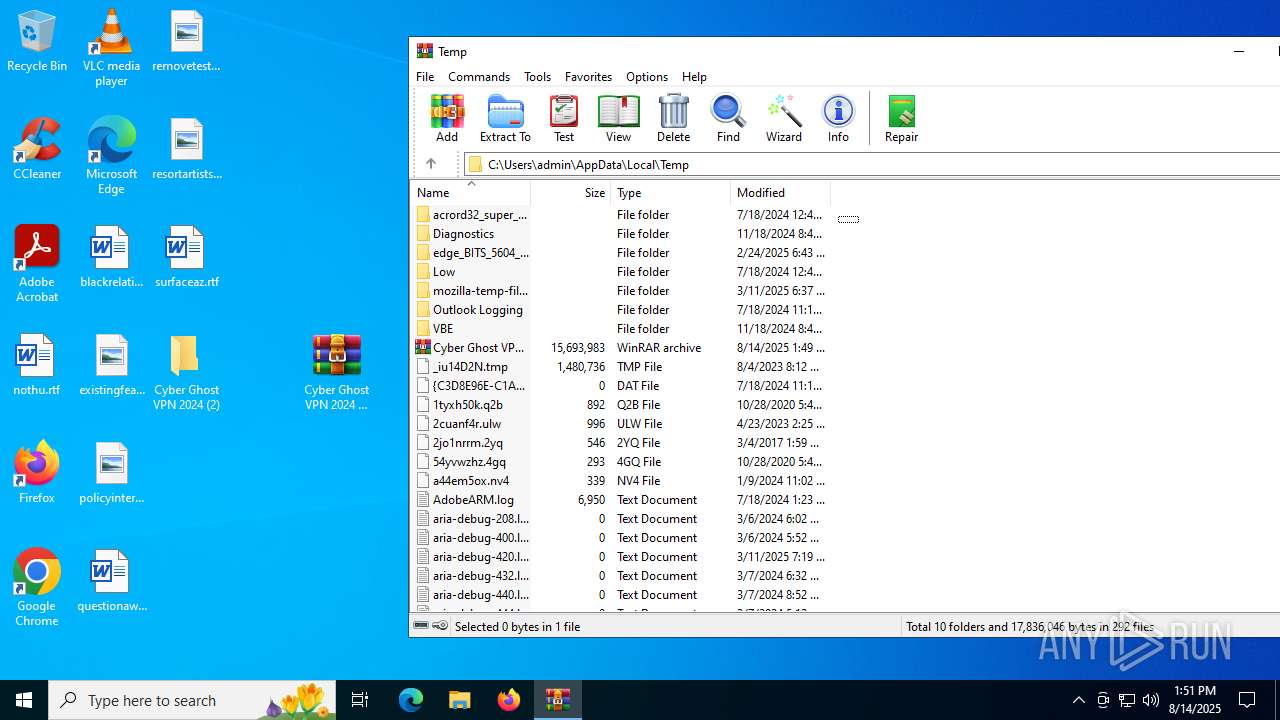Select Firefox desktop shortcut
This screenshot has height=720, width=1280.
(37, 472)
